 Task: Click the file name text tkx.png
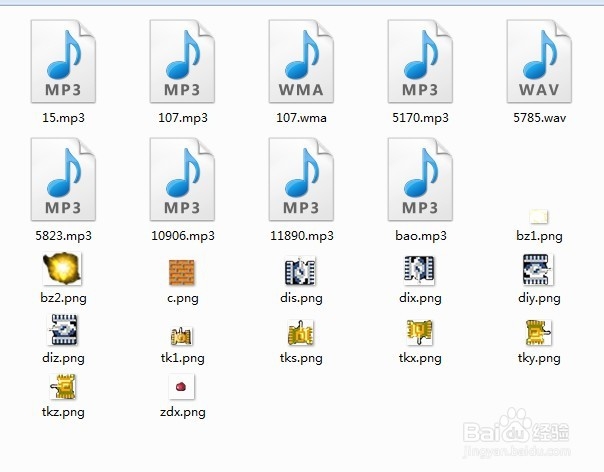420,358
